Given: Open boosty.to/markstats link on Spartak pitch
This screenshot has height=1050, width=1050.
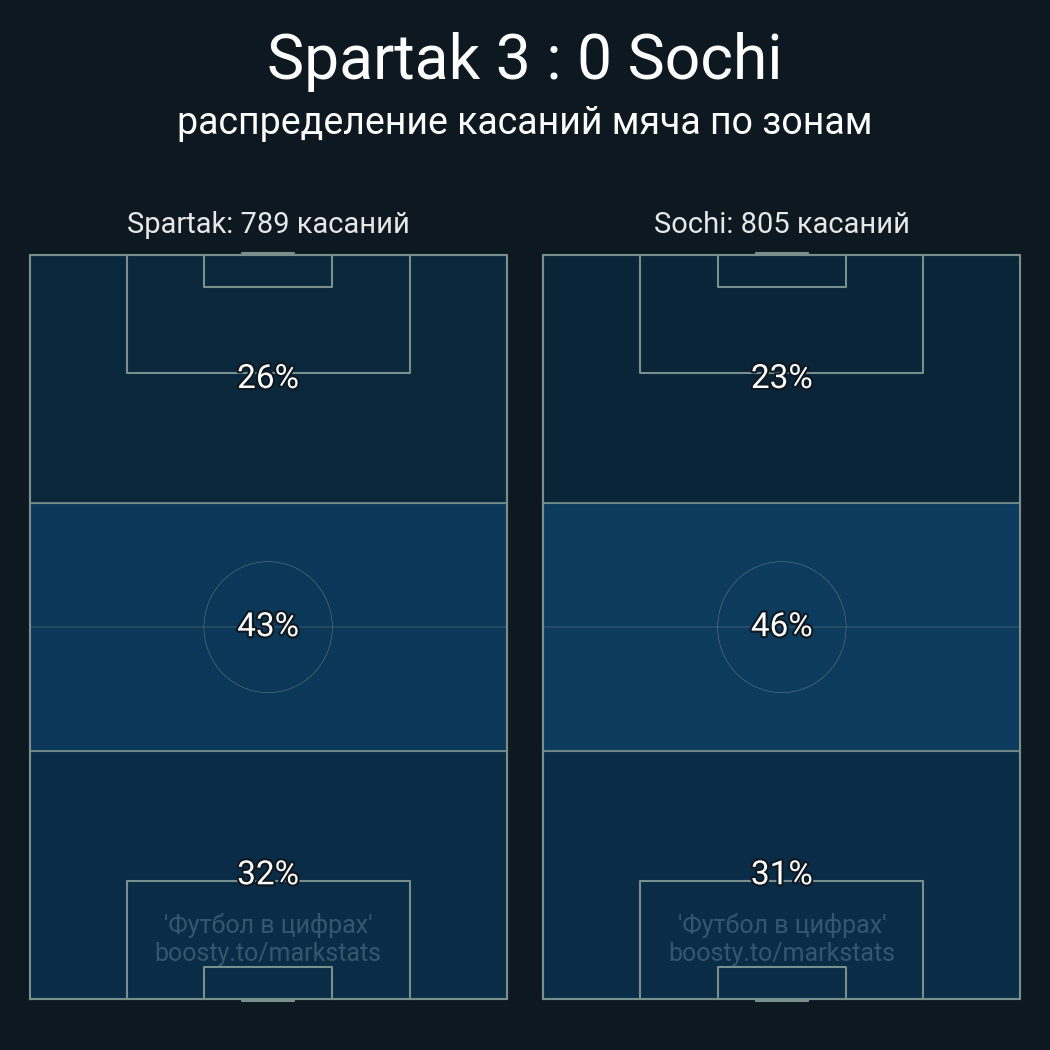Looking at the screenshot, I should click(x=268, y=952).
